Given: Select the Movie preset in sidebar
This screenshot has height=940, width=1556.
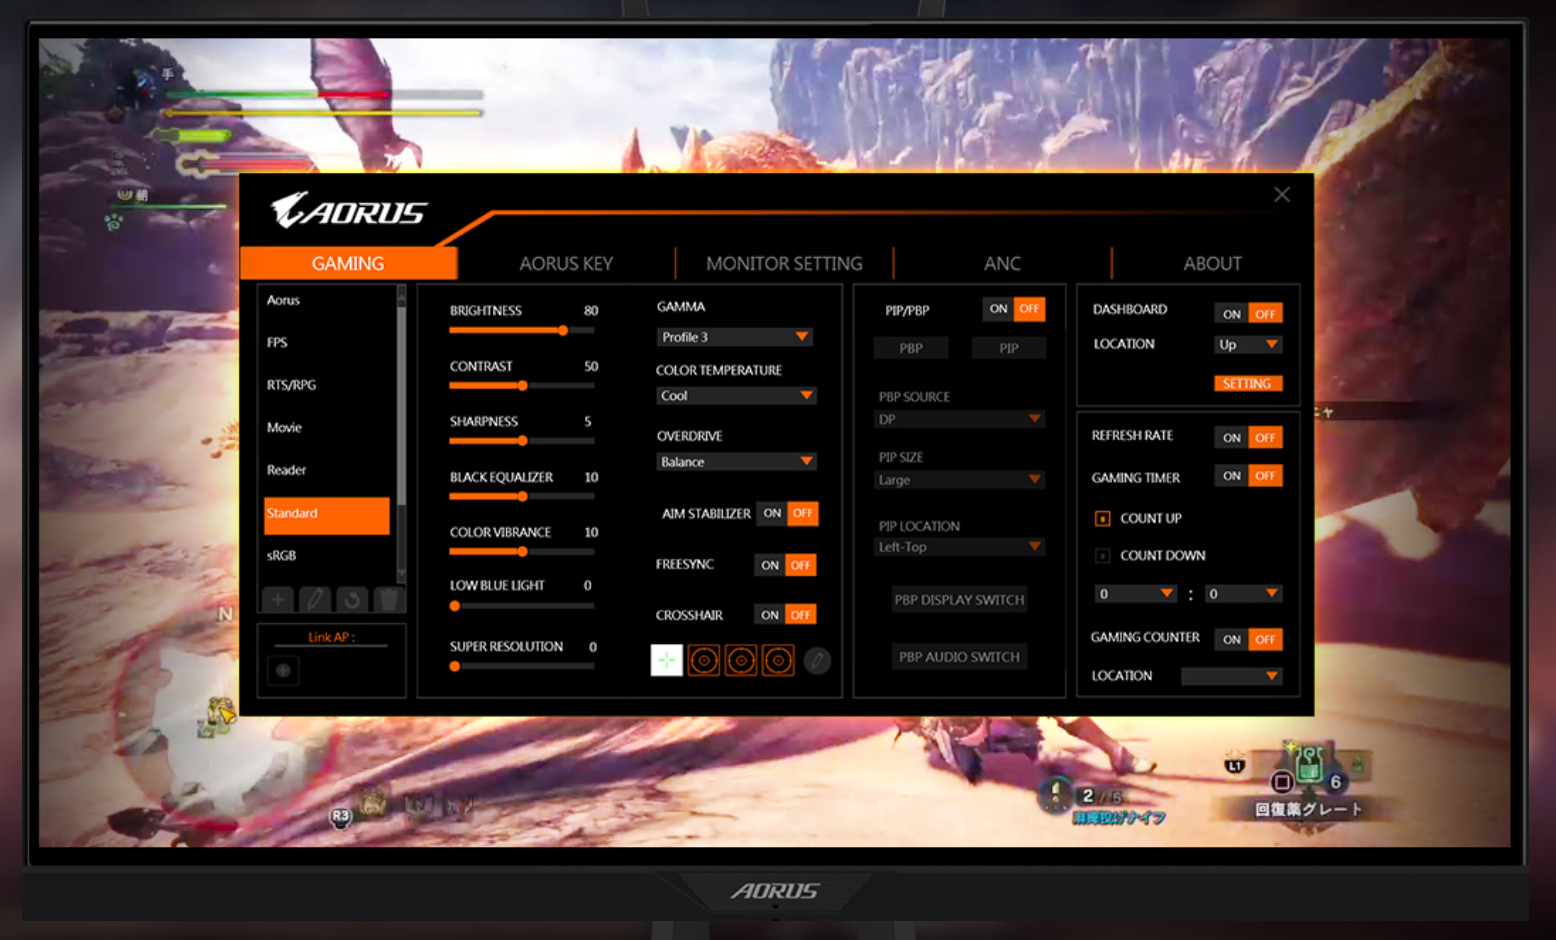Looking at the screenshot, I should (284, 427).
